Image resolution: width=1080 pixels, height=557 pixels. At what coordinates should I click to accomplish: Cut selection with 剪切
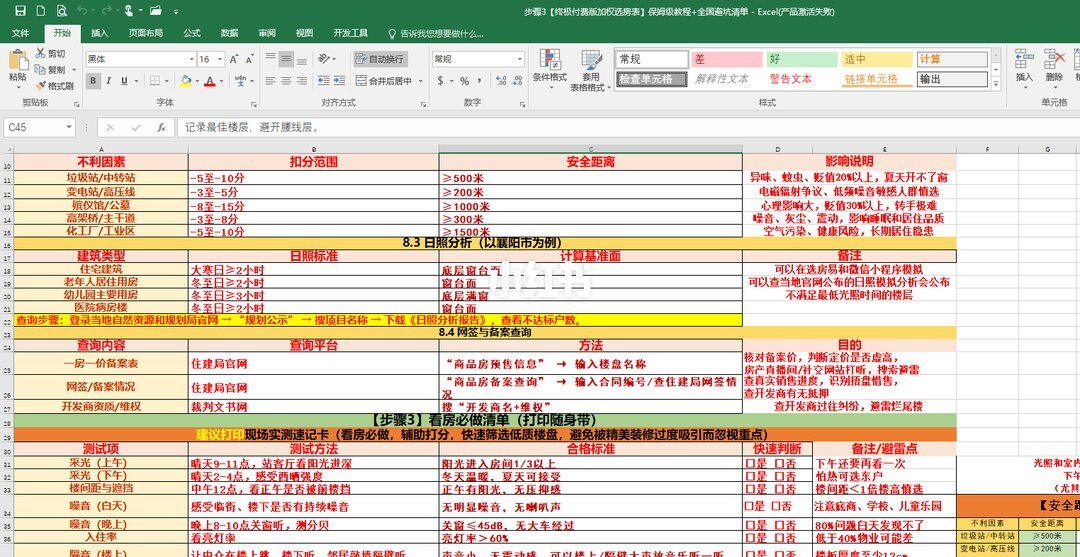pos(51,54)
